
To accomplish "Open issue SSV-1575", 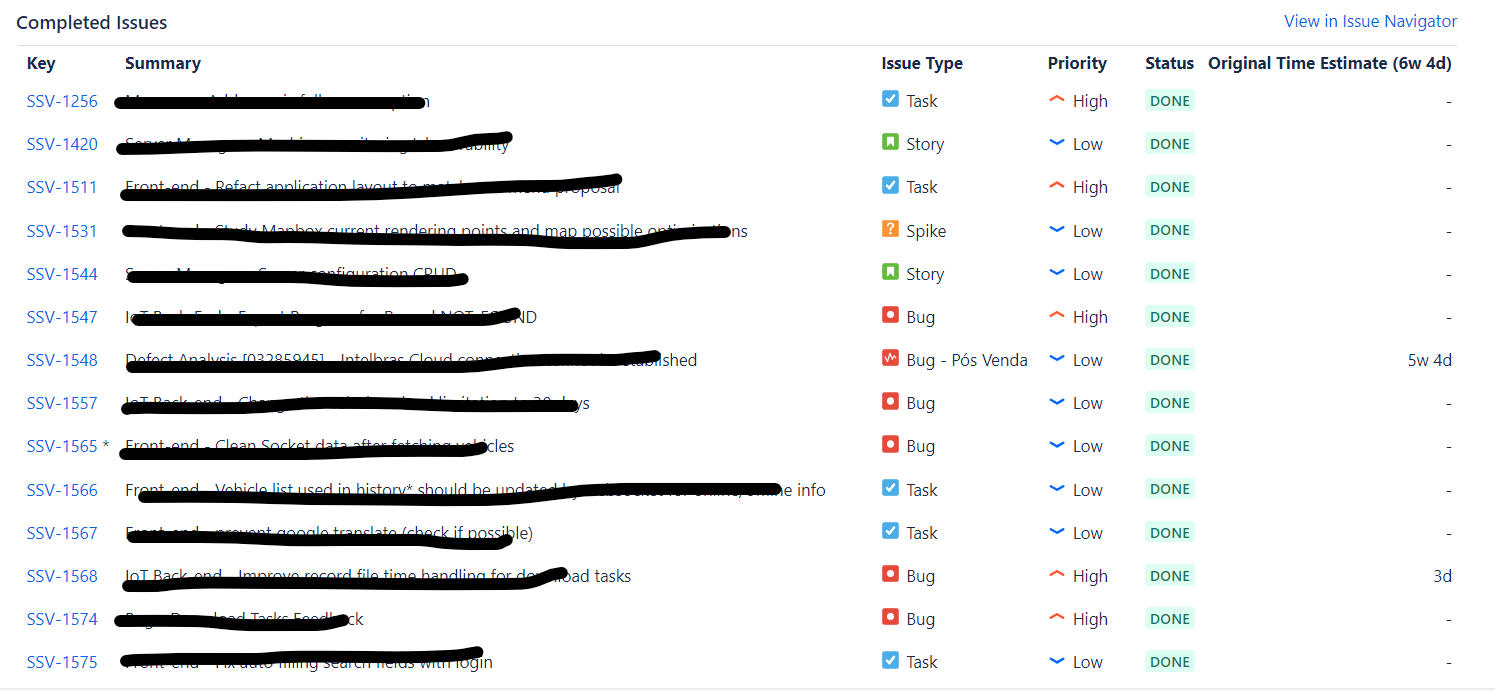I will tap(62, 661).
